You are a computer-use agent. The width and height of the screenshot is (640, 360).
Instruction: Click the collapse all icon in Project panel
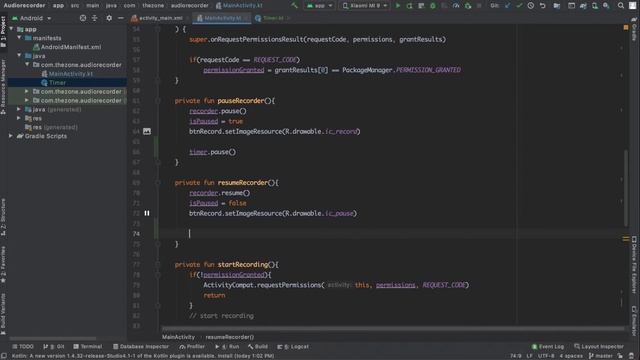coord(95,18)
